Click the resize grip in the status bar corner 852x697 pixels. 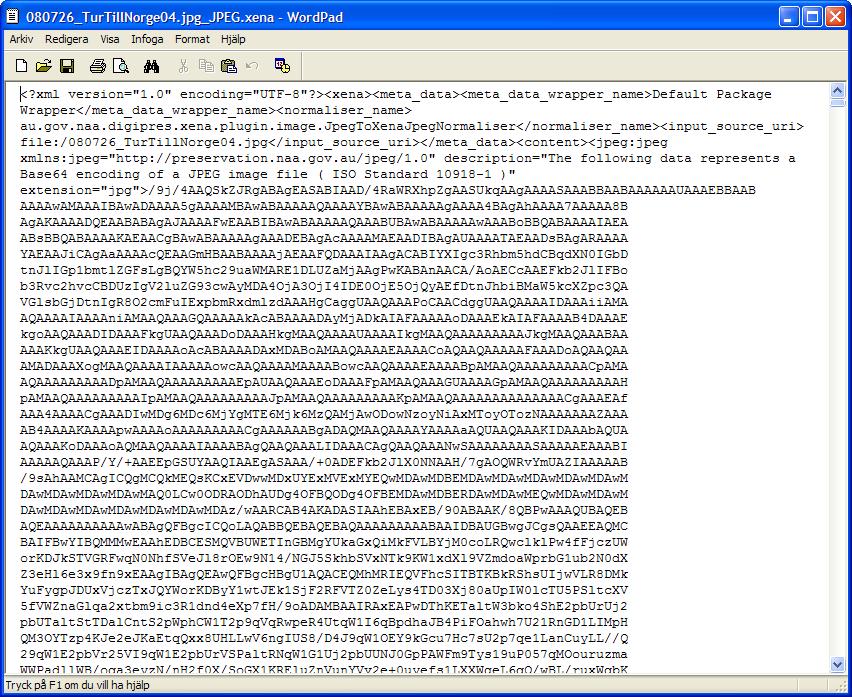[x=842, y=686]
